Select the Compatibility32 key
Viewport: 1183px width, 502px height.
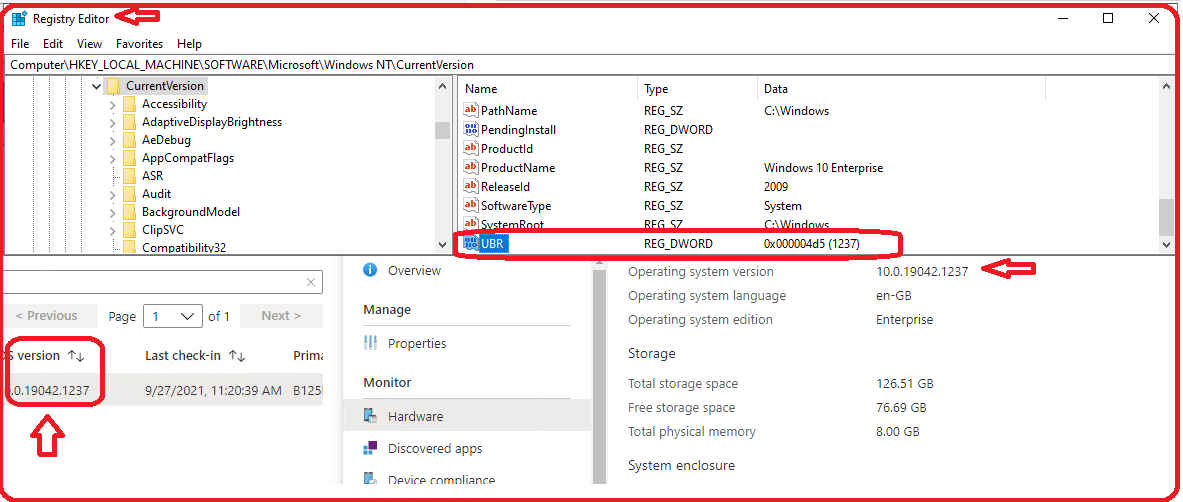(183, 247)
